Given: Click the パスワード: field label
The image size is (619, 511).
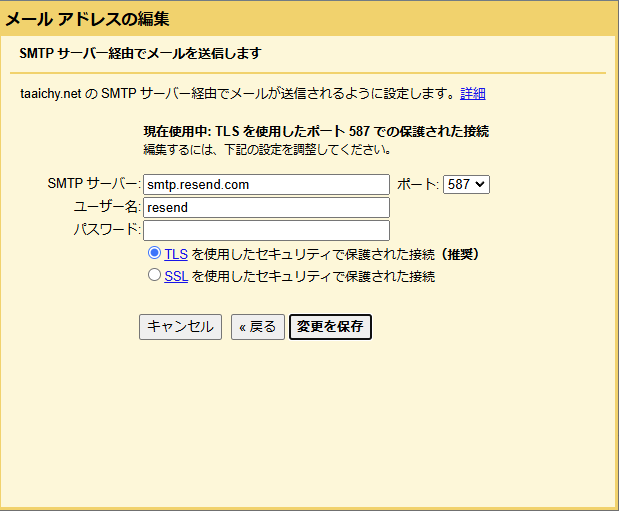Looking at the screenshot, I should [107, 231].
